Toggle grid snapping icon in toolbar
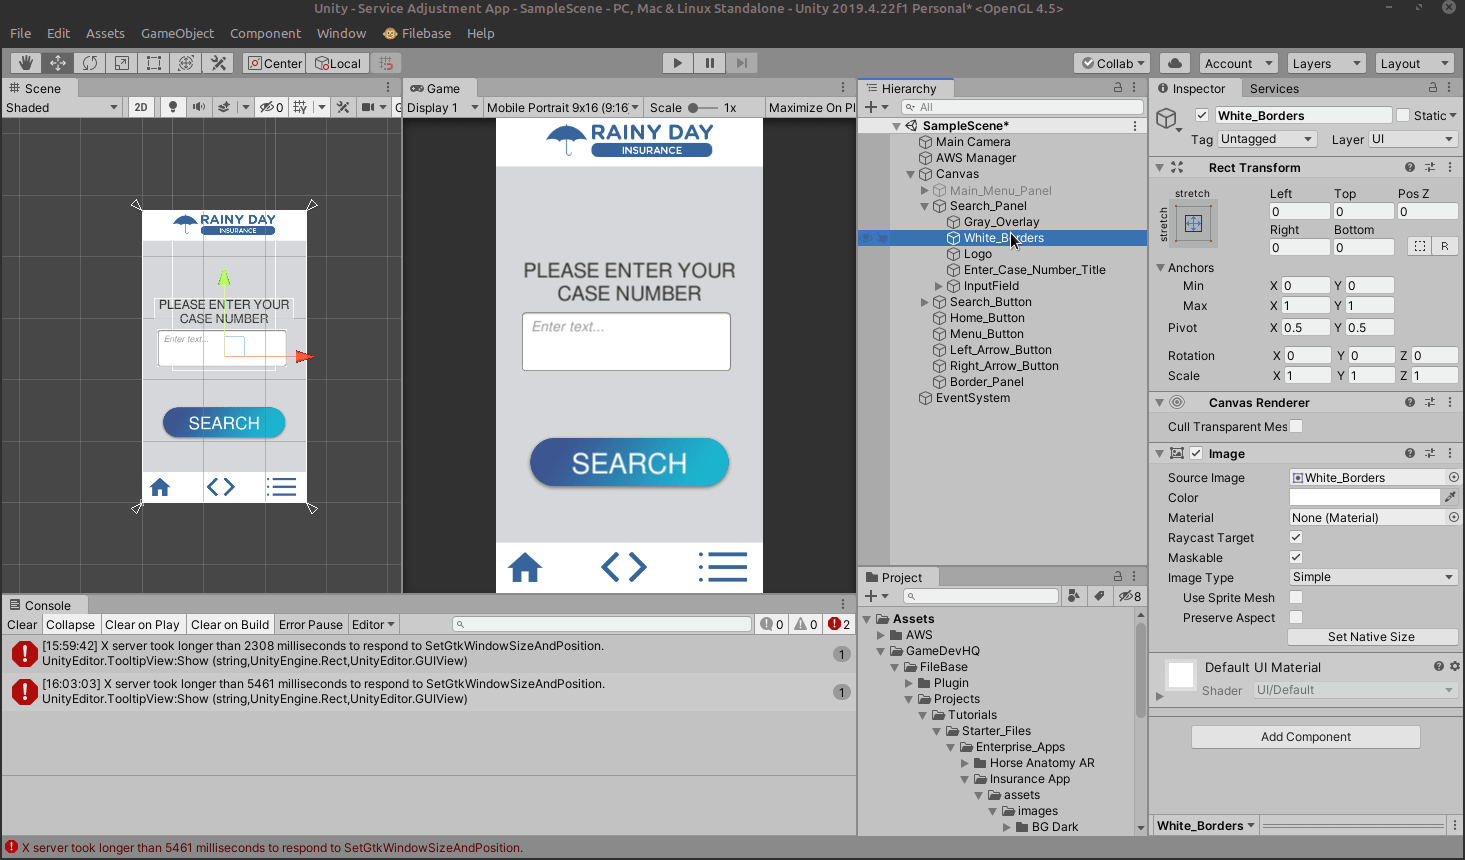 pyautogui.click(x=386, y=63)
